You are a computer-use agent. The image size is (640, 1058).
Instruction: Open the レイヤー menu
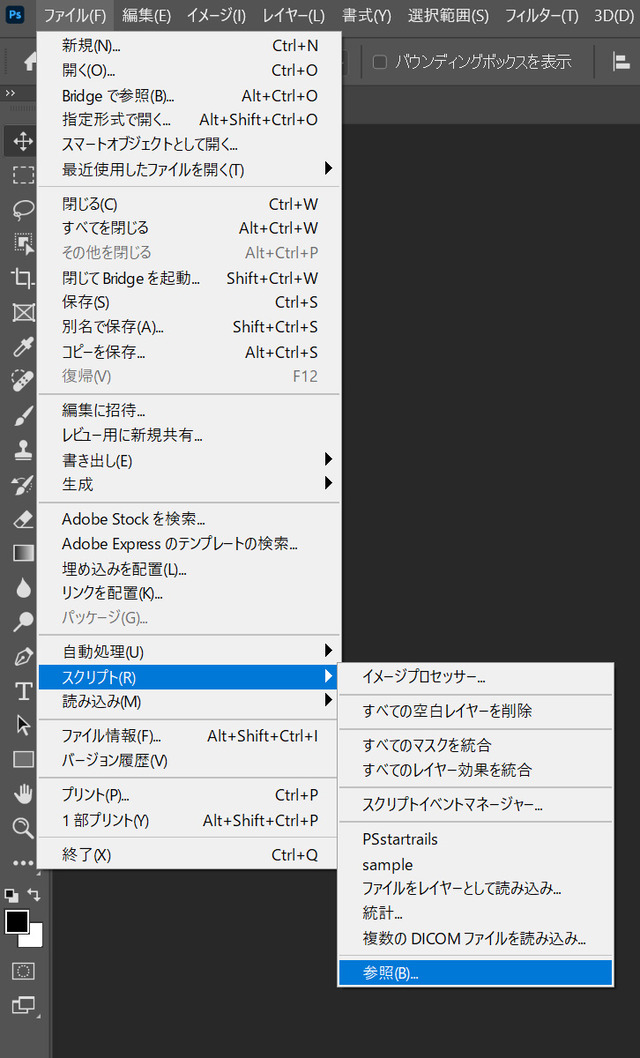click(293, 15)
